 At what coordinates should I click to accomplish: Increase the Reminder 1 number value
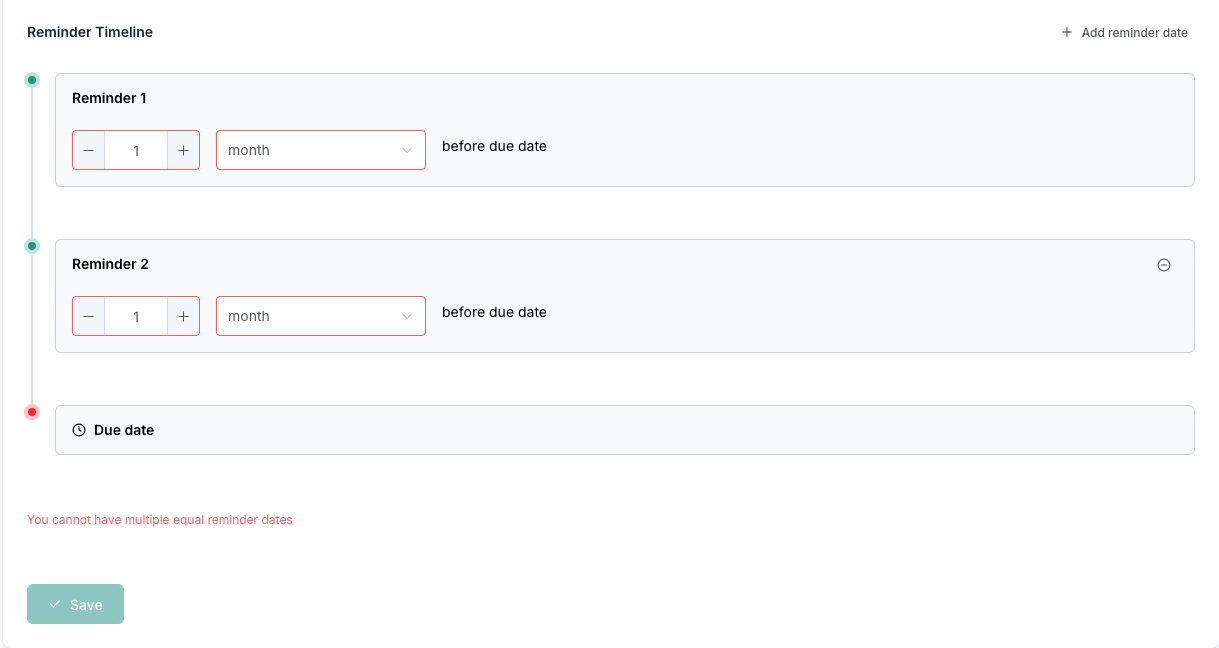click(183, 150)
